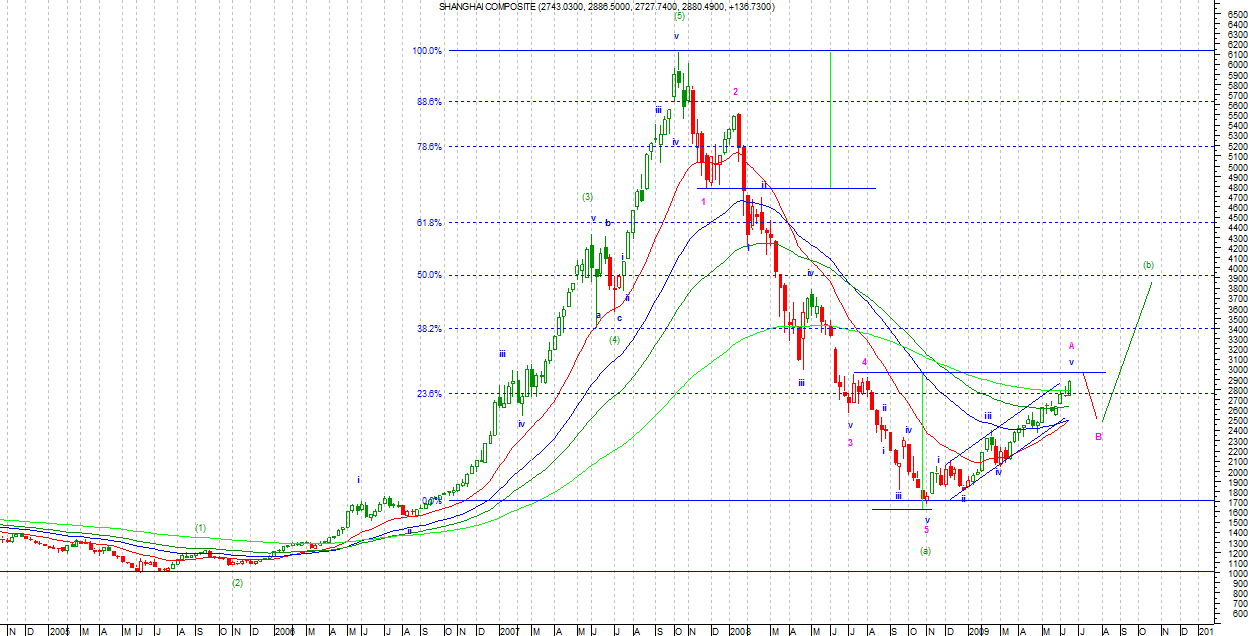1250x636 pixels.
Task: Click the green (b) projected target label
Action: [1148, 265]
